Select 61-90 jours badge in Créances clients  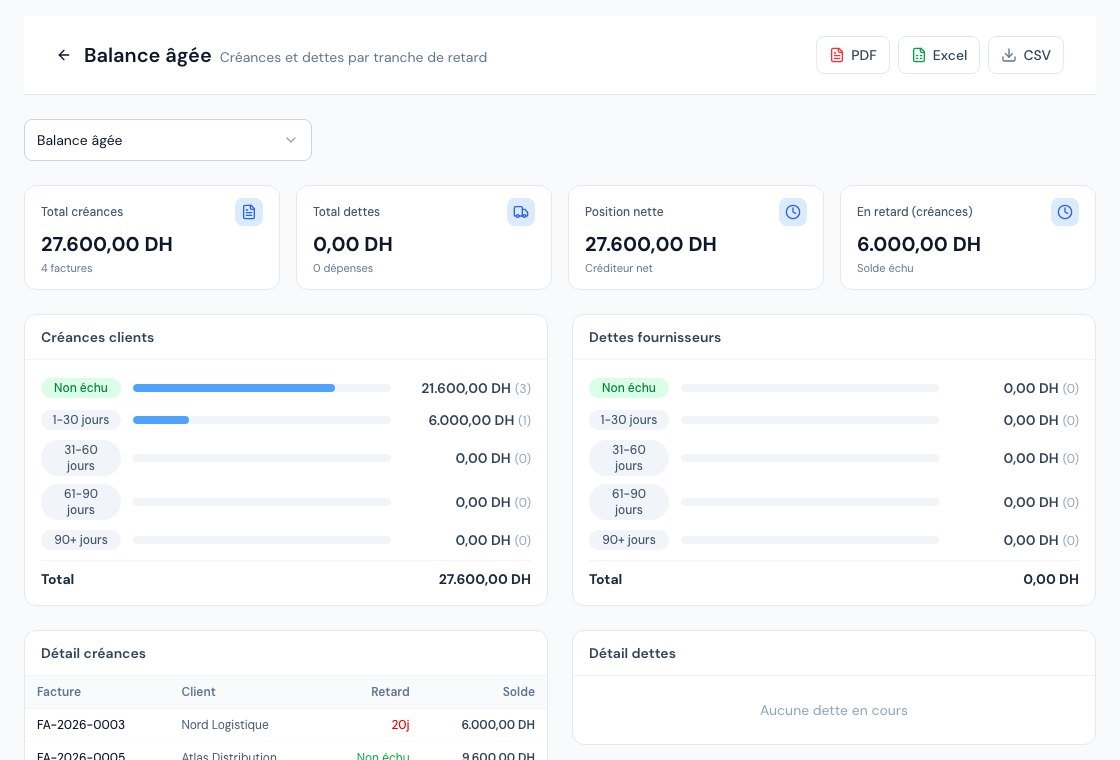tap(81, 502)
